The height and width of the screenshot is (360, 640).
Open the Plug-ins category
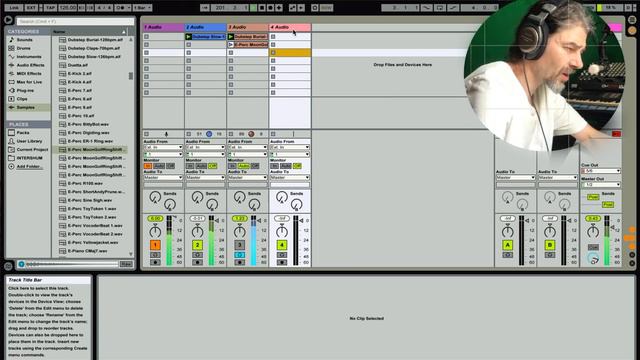[x=25, y=91]
